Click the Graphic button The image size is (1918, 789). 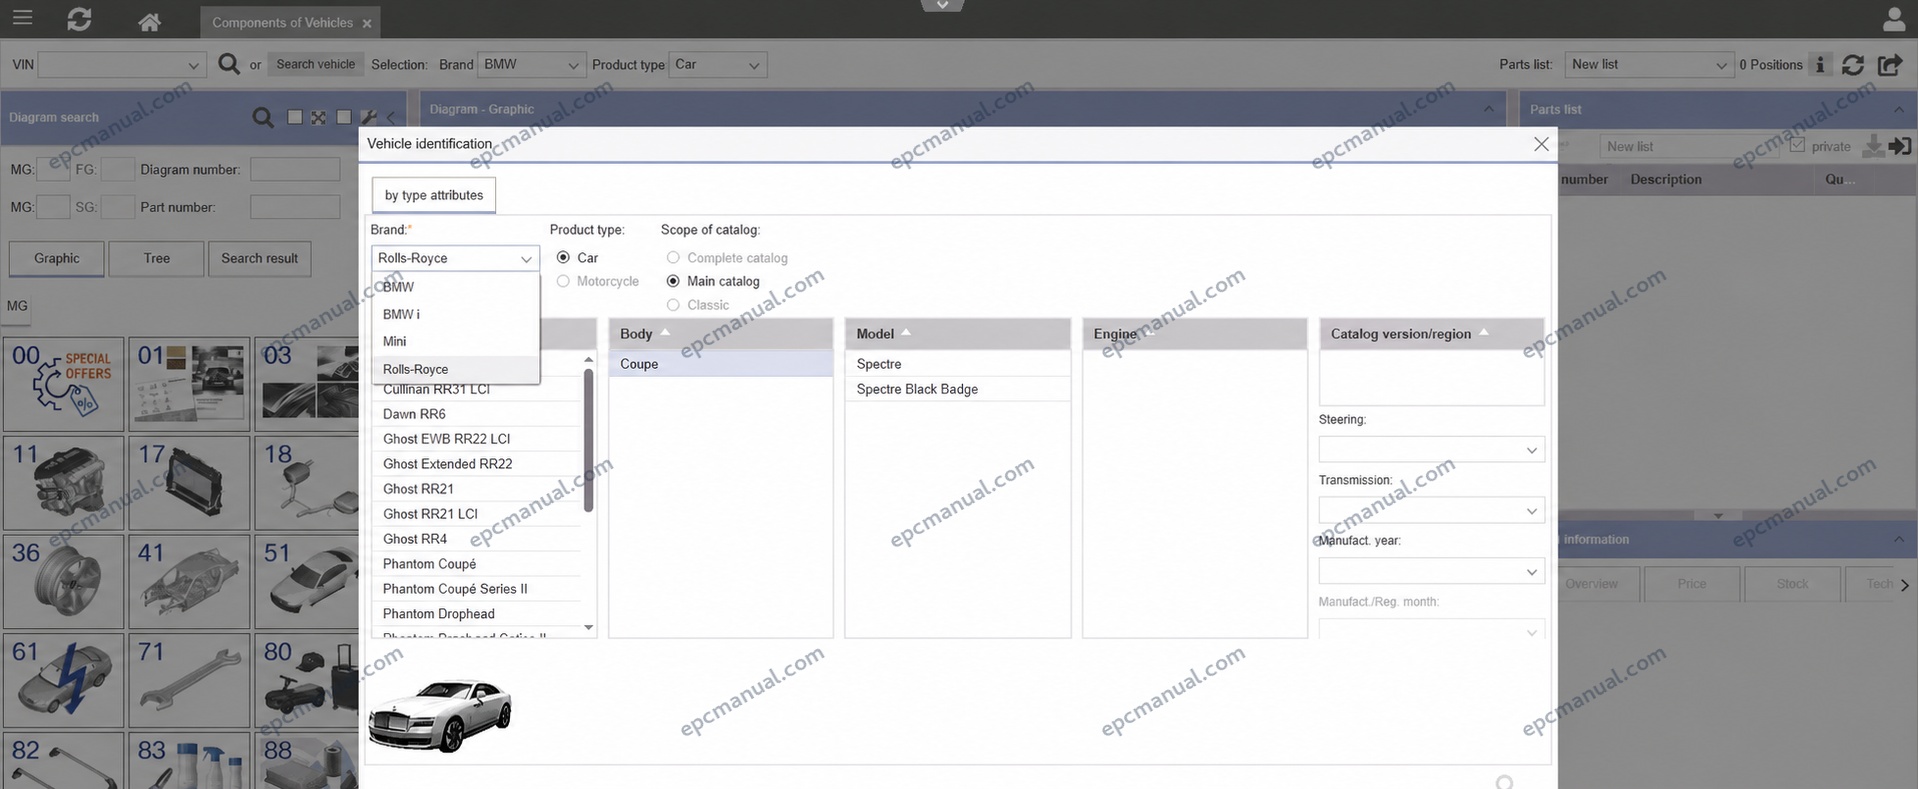(57, 259)
